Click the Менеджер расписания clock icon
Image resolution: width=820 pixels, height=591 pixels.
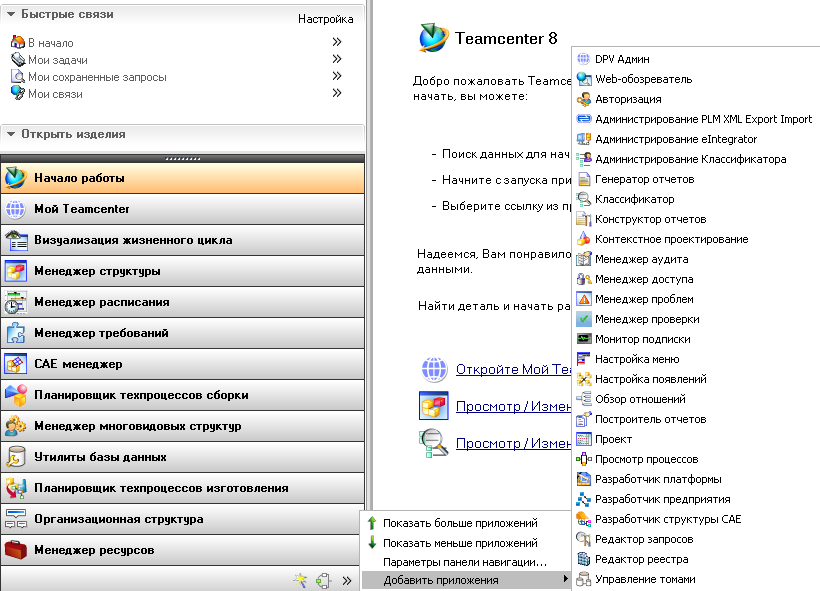pyautogui.click(x=16, y=302)
